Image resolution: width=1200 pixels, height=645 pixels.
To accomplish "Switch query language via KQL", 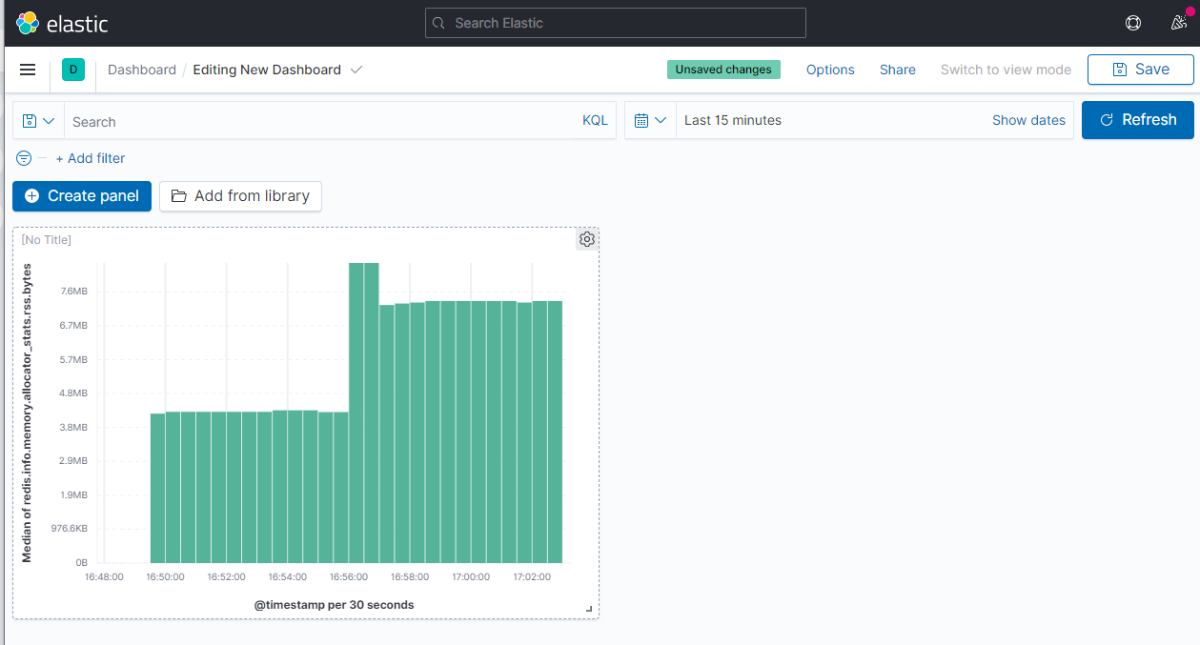I will point(595,121).
